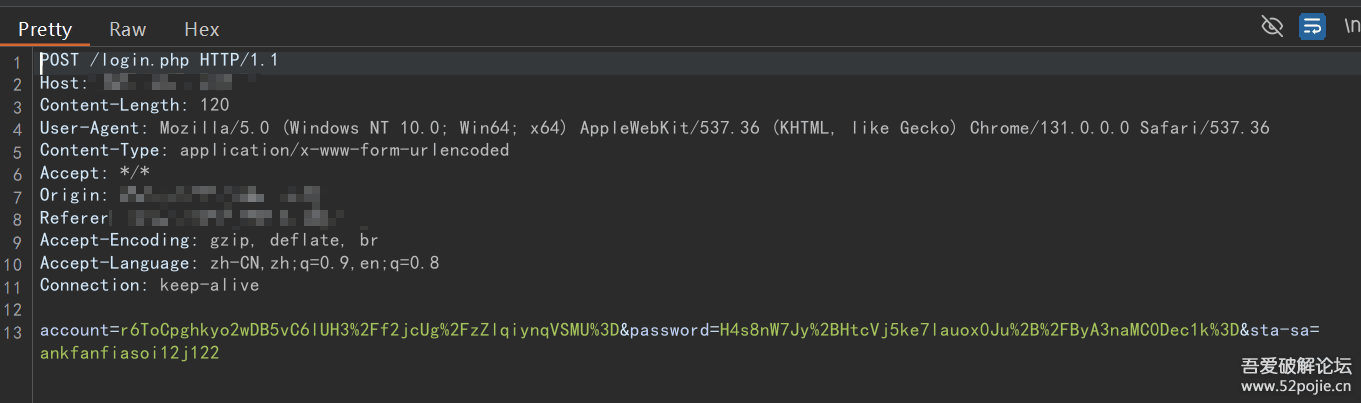Click the User-Agent header line
Image resolution: width=1361 pixels, height=403 pixels.
tap(655, 128)
